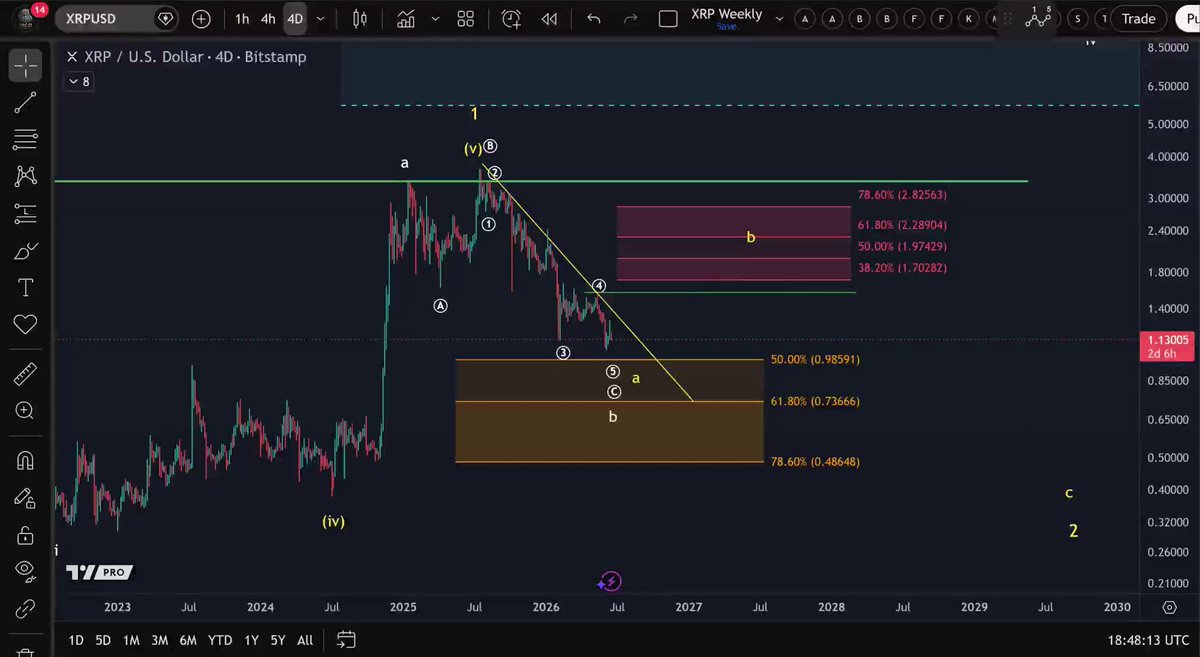Toggle stay in drawing mode
The width and height of the screenshot is (1200, 657).
tap(25, 497)
